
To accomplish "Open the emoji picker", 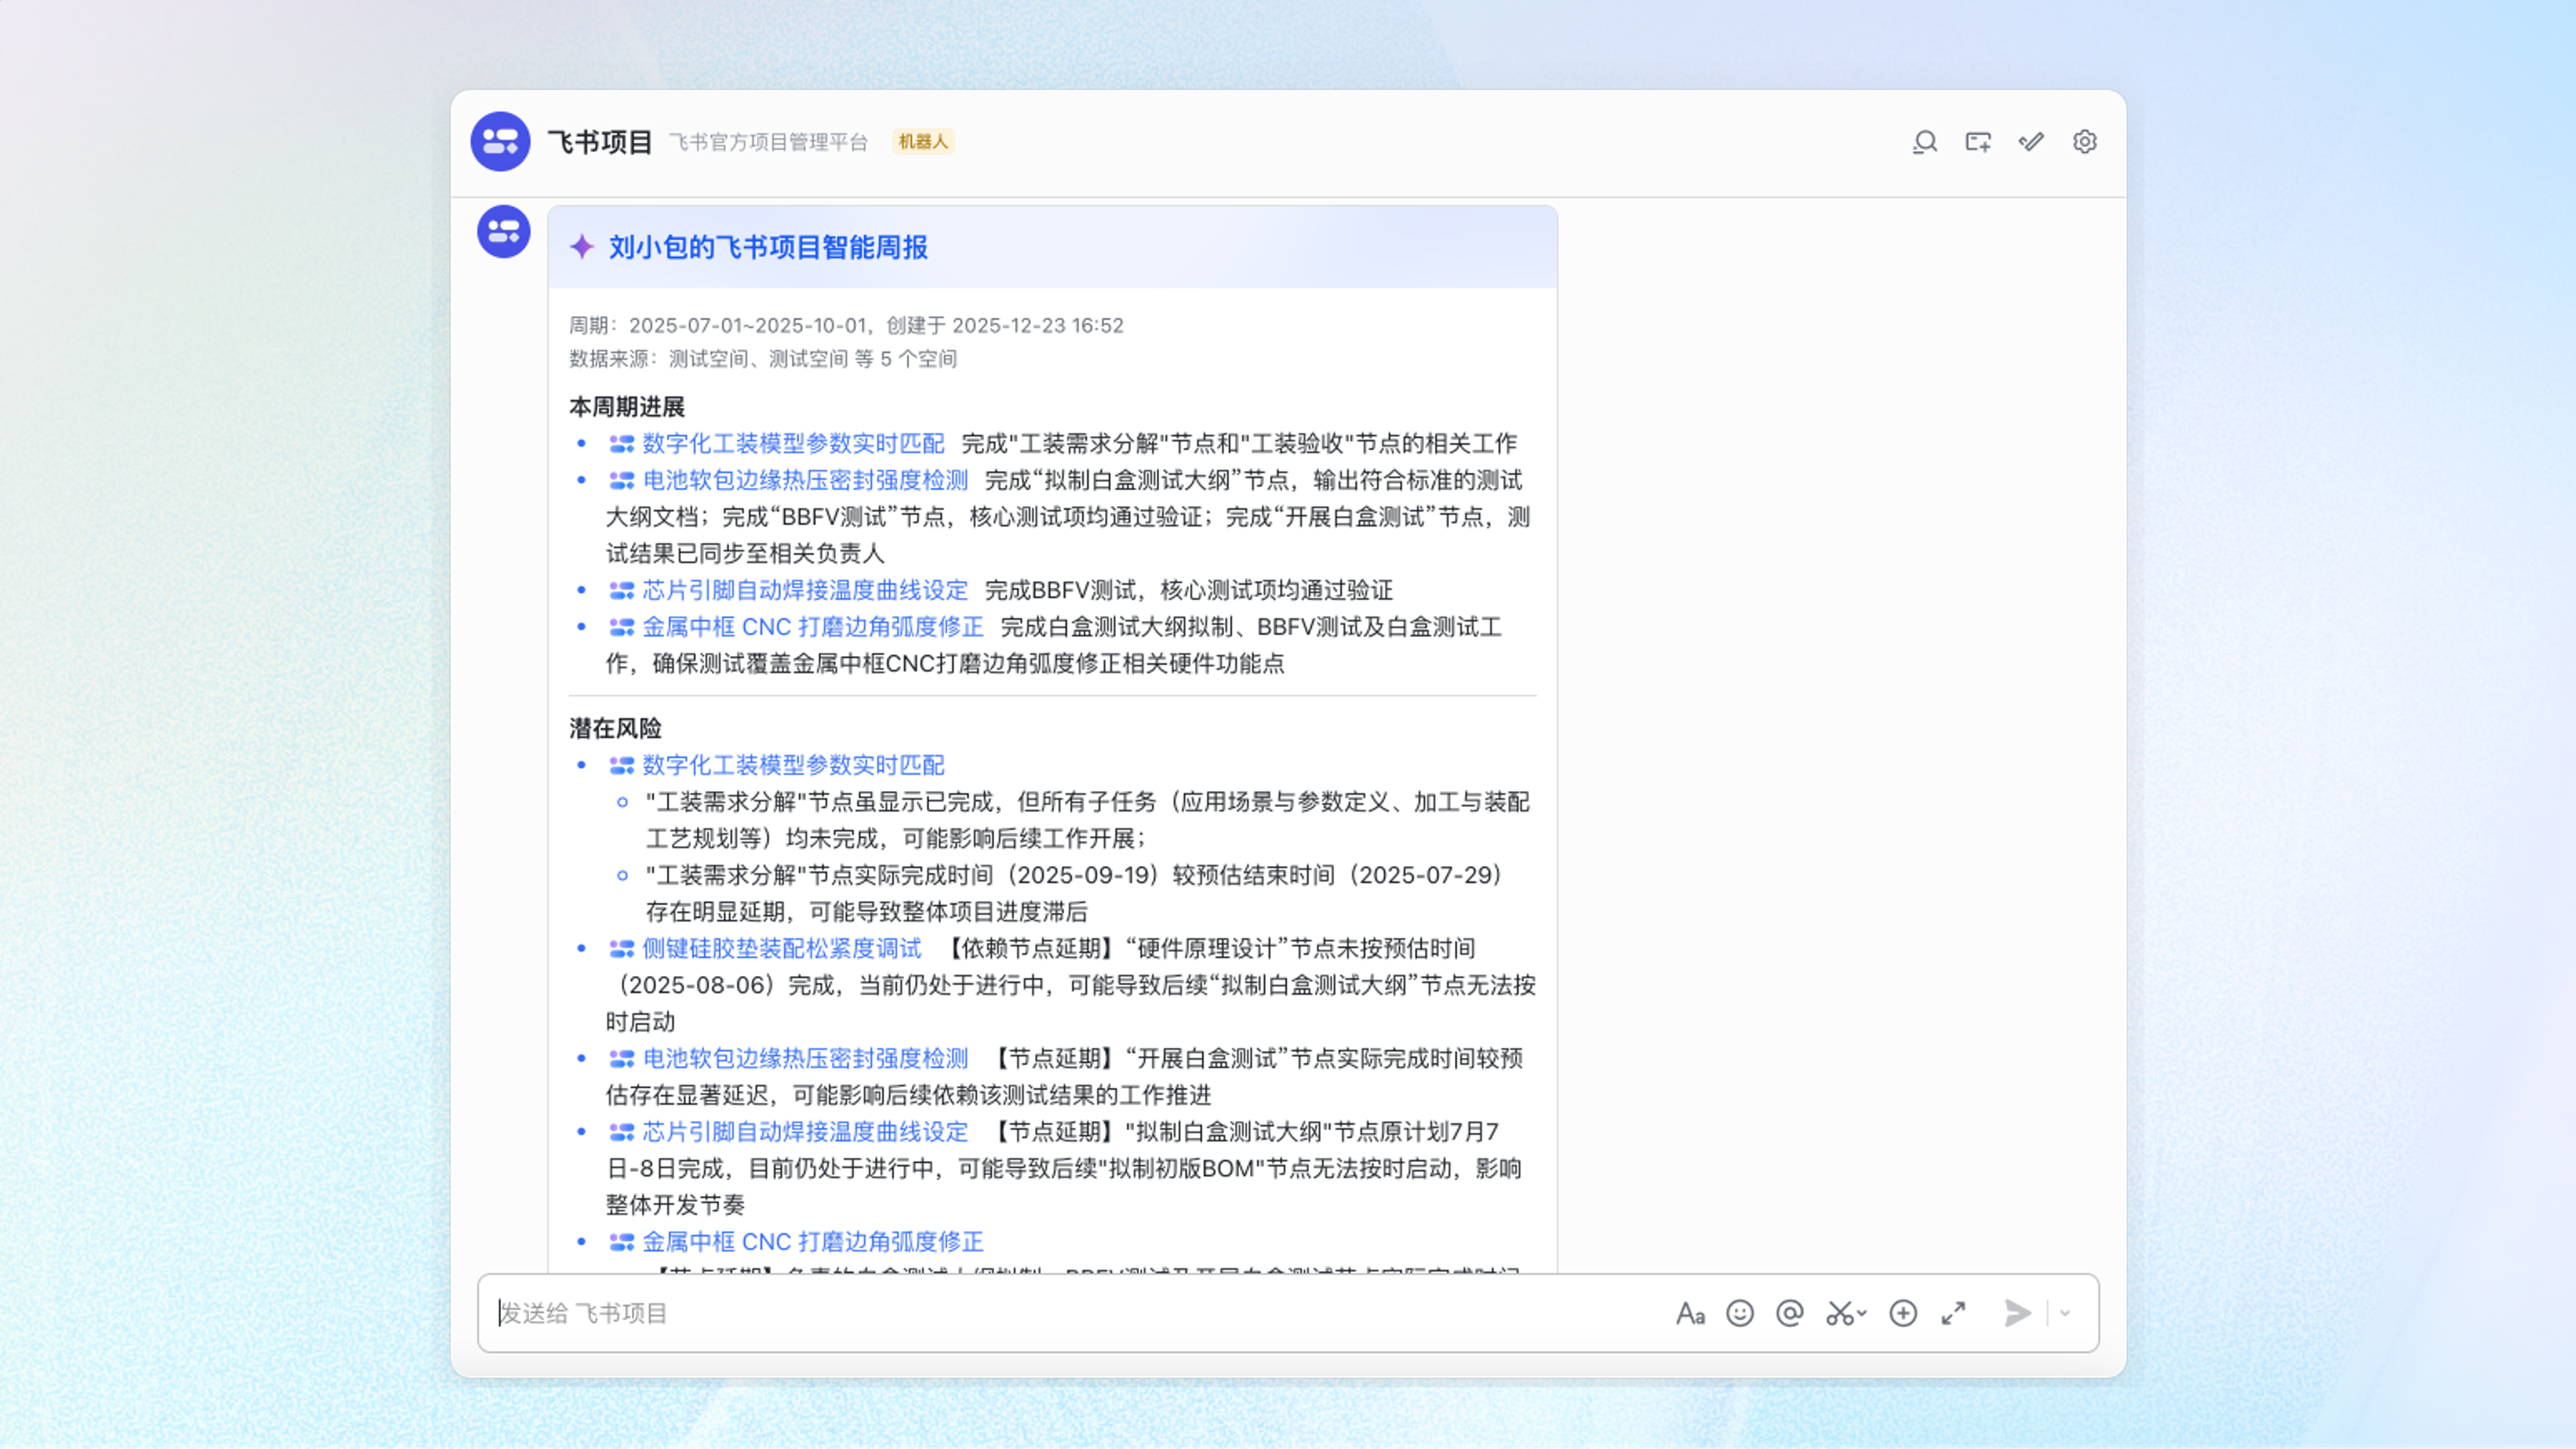I will coord(1740,1313).
